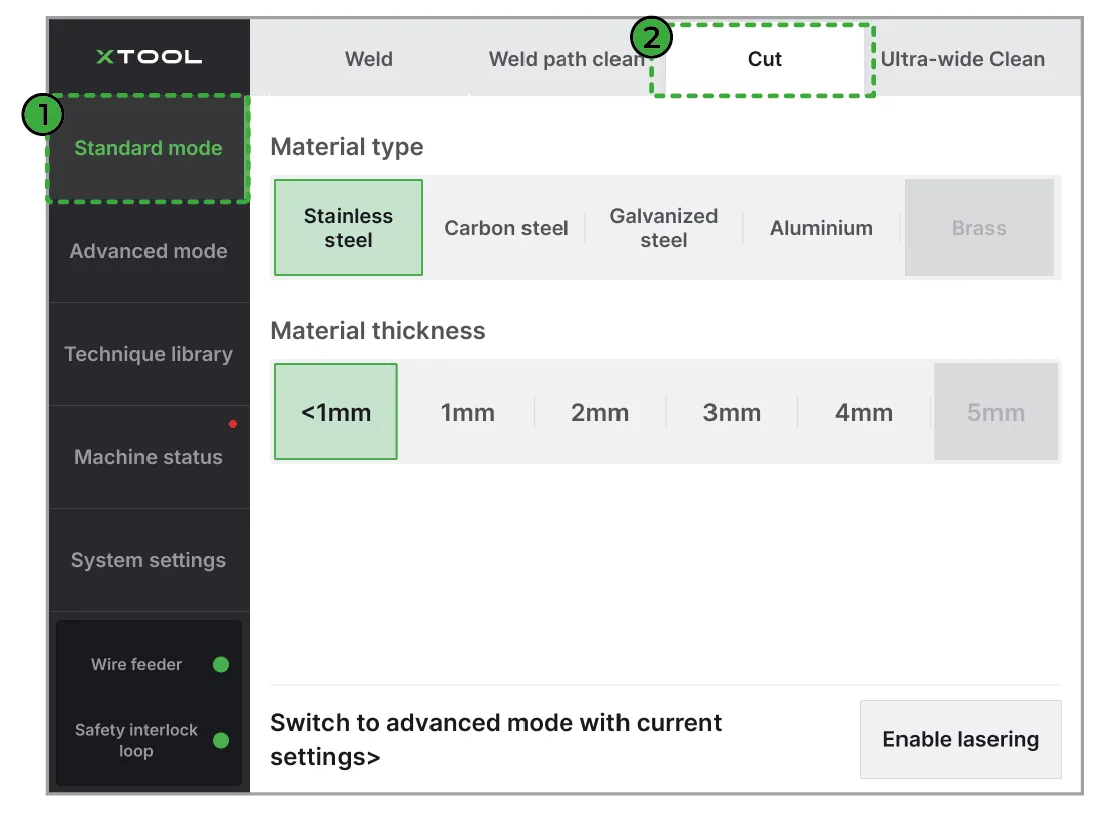Click the xTool logo

tap(149, 57)
